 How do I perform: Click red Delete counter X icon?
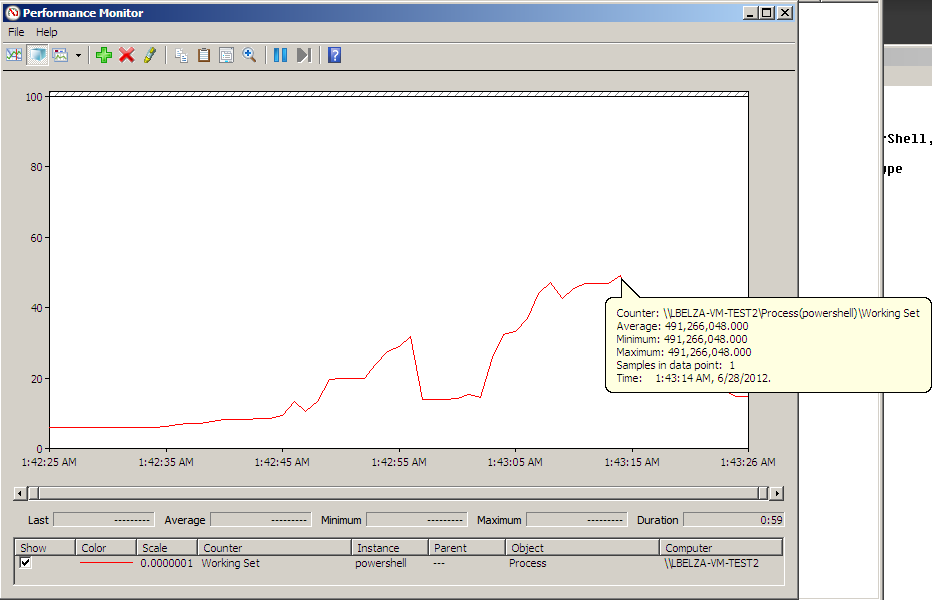point(127,55)
